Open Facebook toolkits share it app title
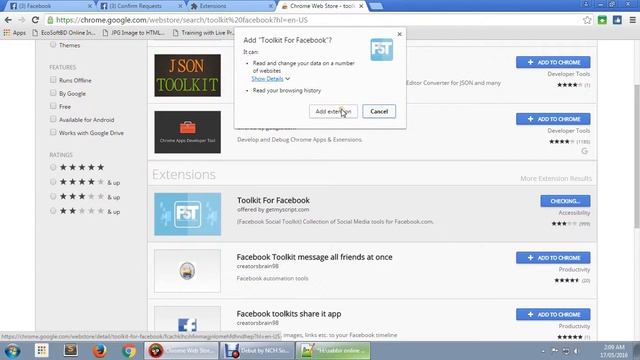The height and width of the screenshot is (360, 640). click(x=289, y=313)
